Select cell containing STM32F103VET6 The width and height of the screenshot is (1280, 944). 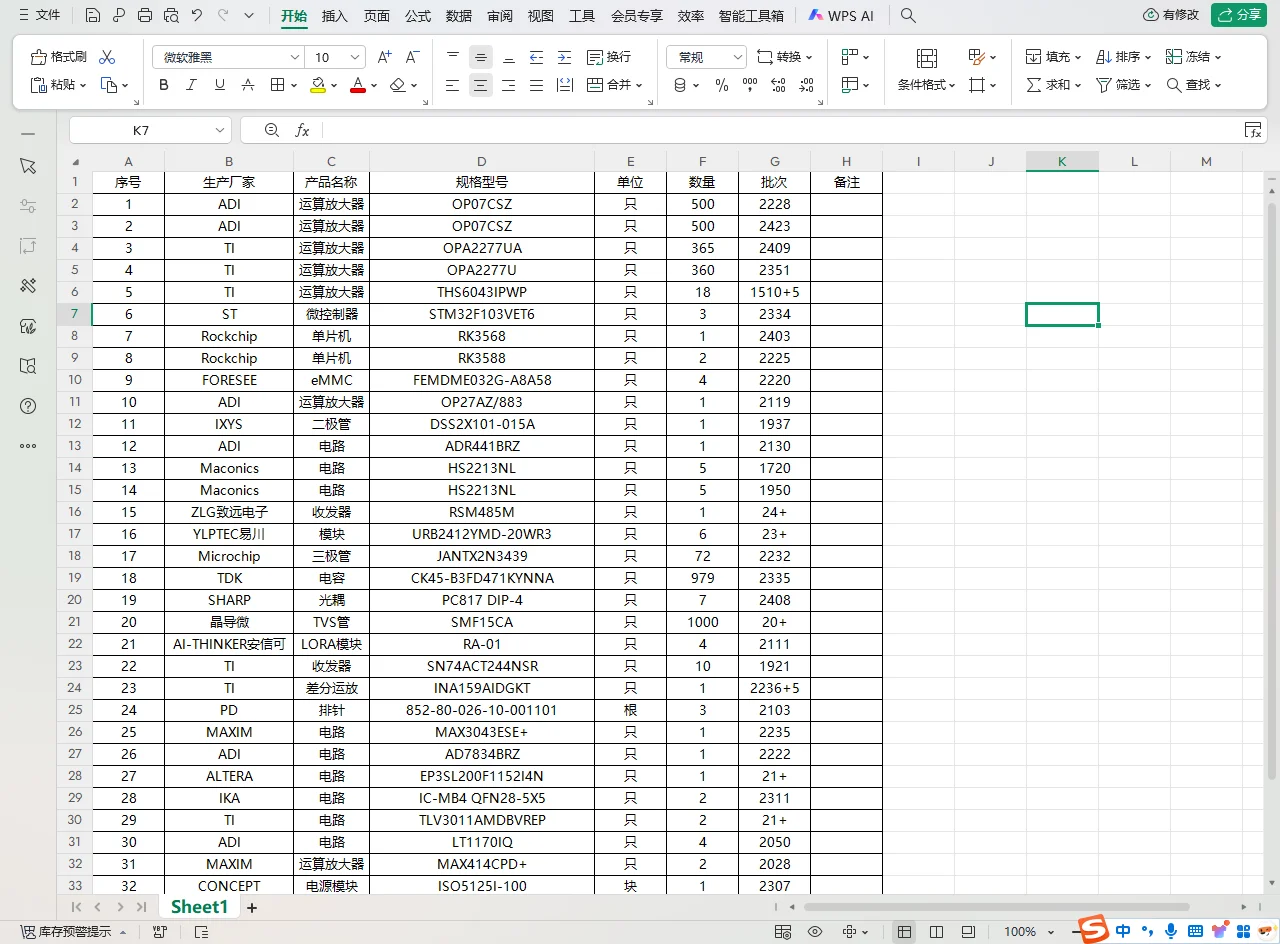coord(482,314)
